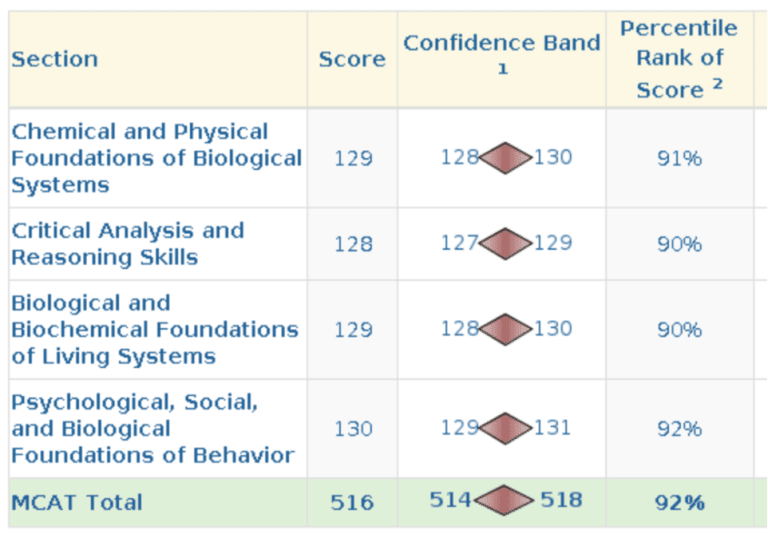Click the Critical Analysis confidence band diamond
Screen dimensions: 768x538
(506, 243)
